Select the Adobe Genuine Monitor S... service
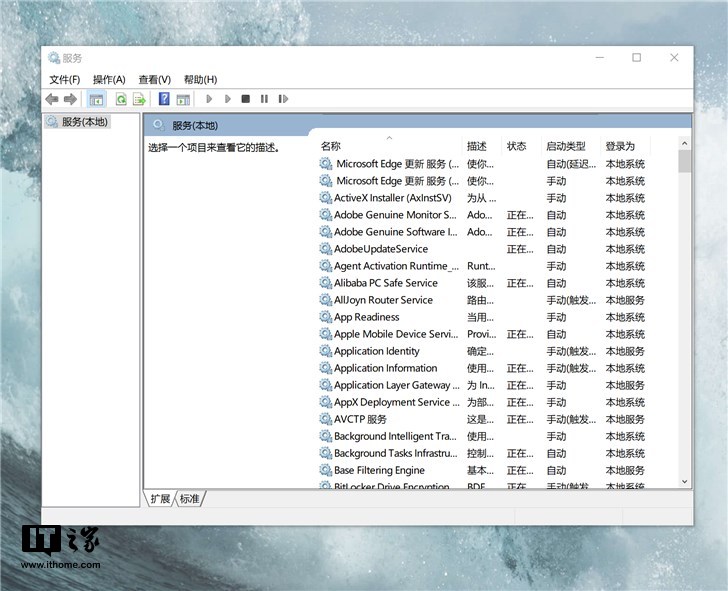728x591 pixels. pos(396,215)
